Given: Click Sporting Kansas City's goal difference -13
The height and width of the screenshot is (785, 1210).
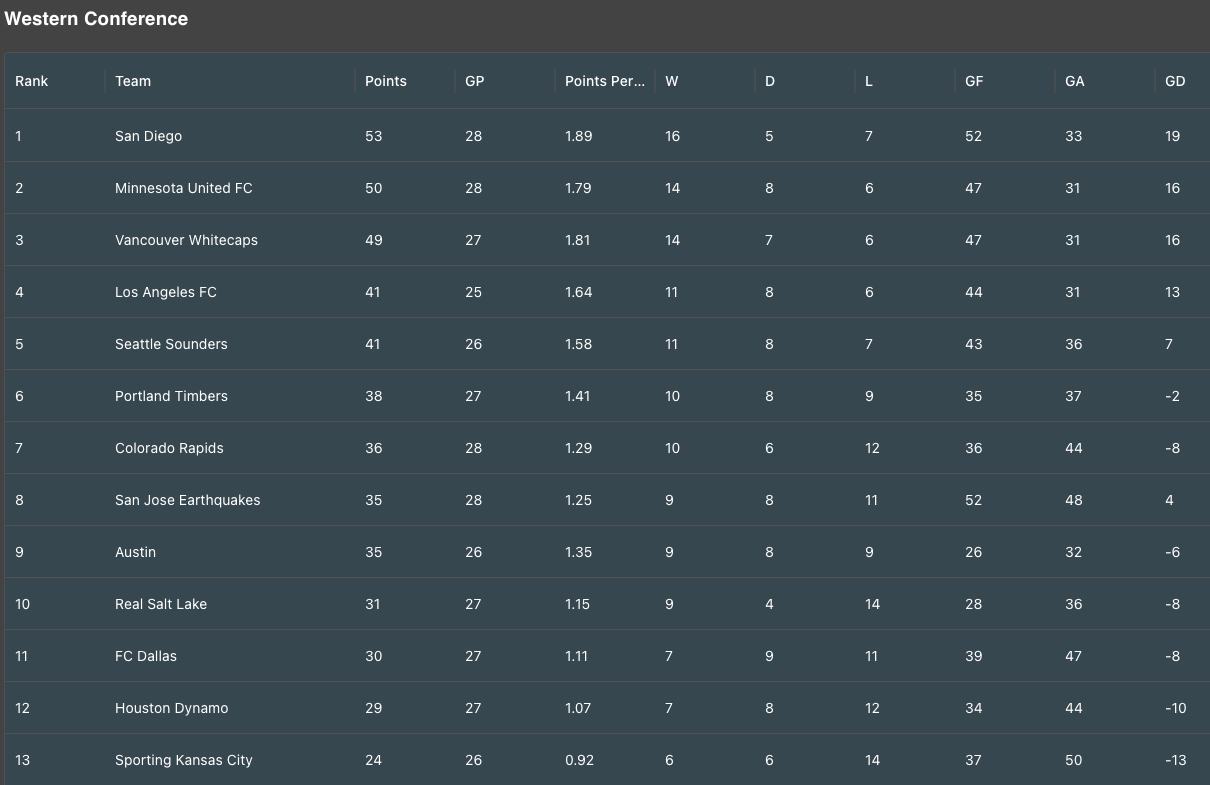Looking at the screenshot, I should tap(1176, 760).
